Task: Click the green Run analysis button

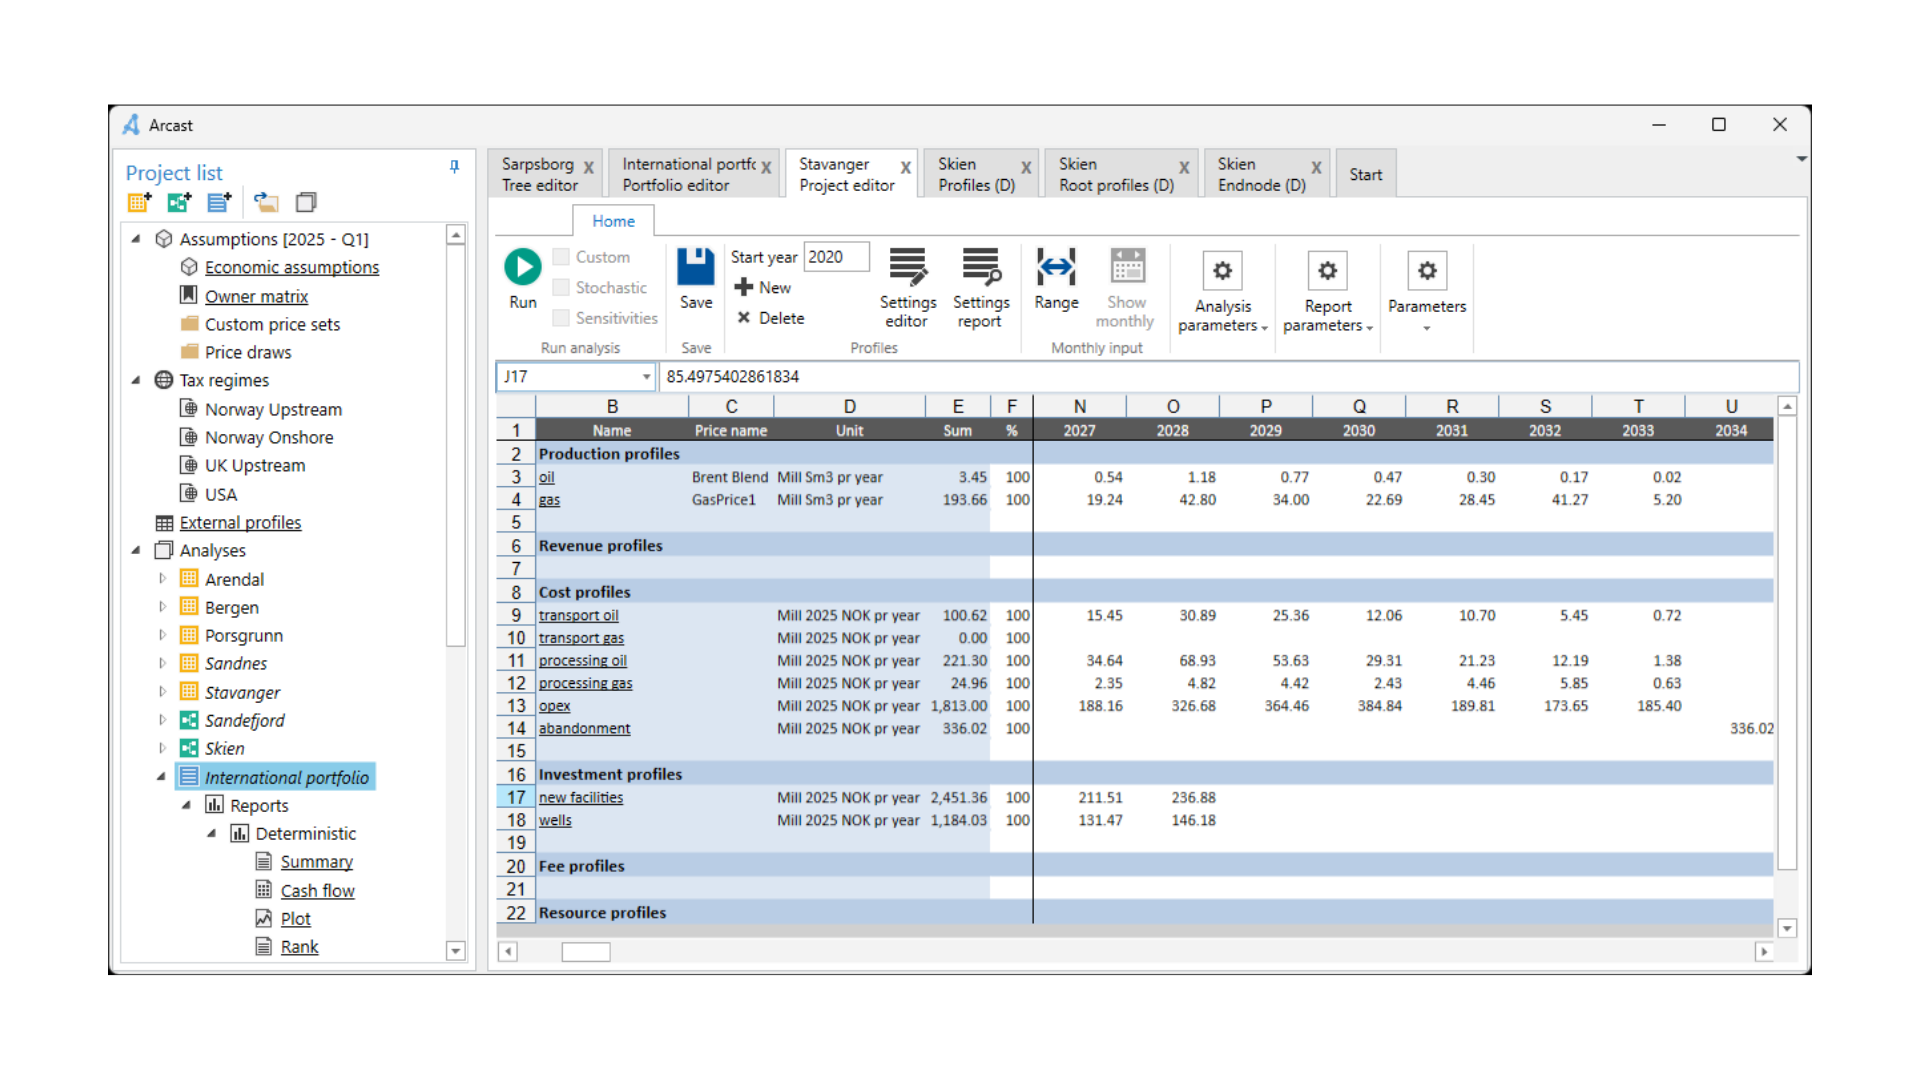Action: (x=522, y=267)
